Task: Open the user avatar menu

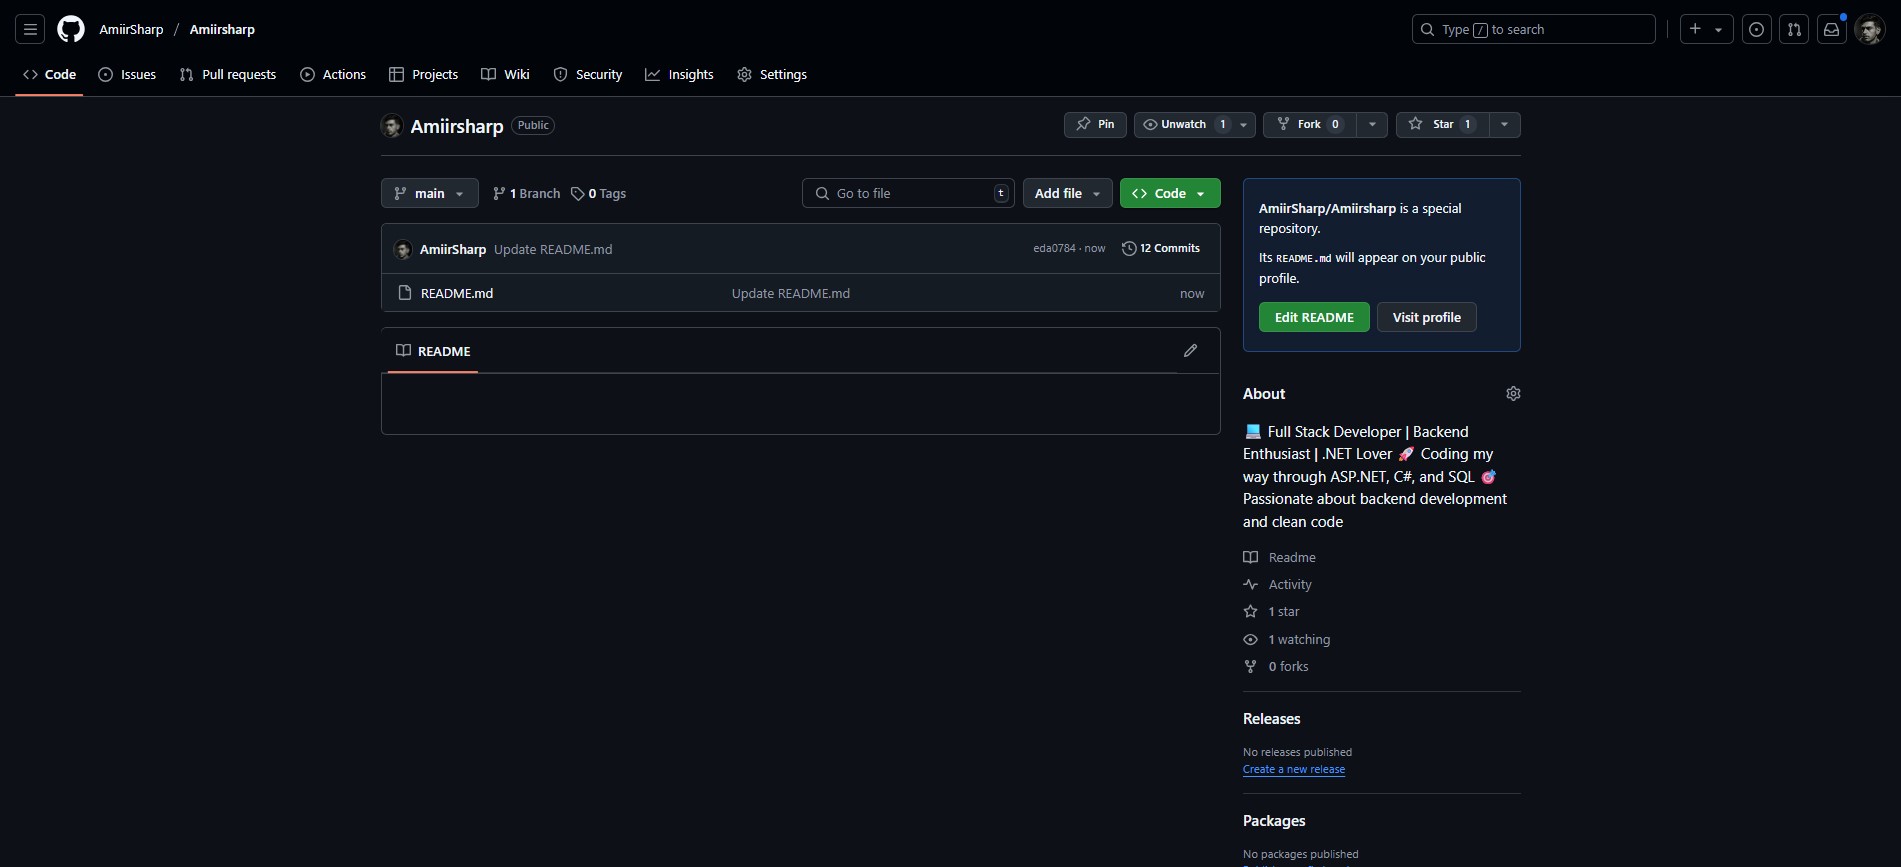Action: point(1869,30)
